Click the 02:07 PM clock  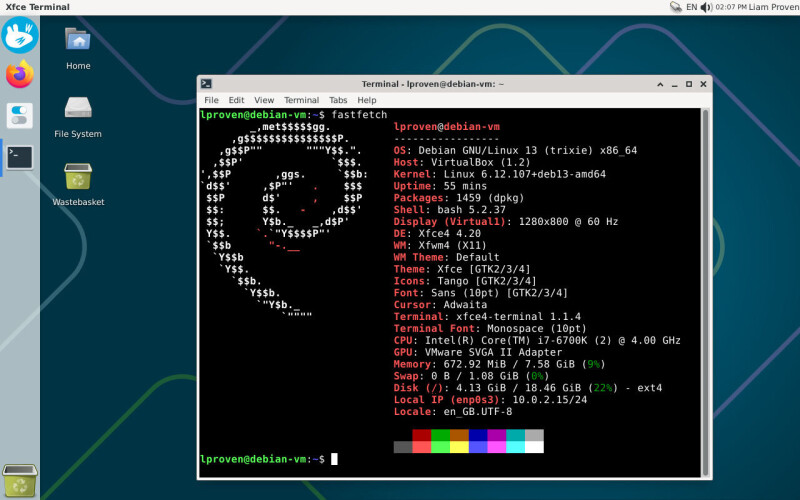pyautogui.click(x=731, y=7)
